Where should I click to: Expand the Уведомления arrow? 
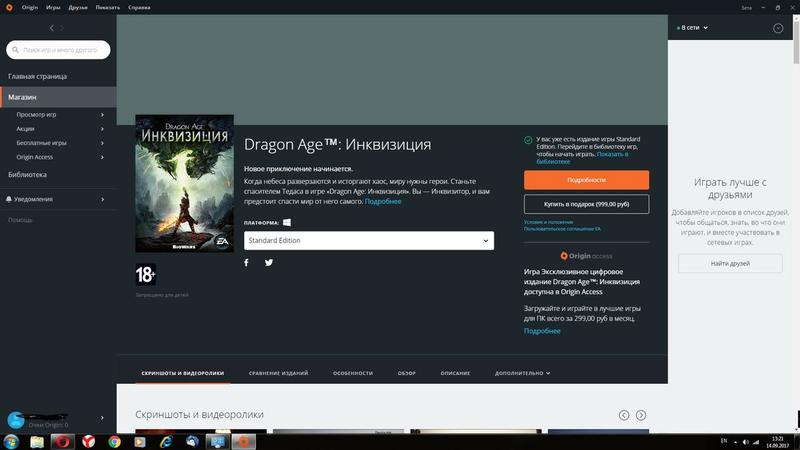[103, 199]
